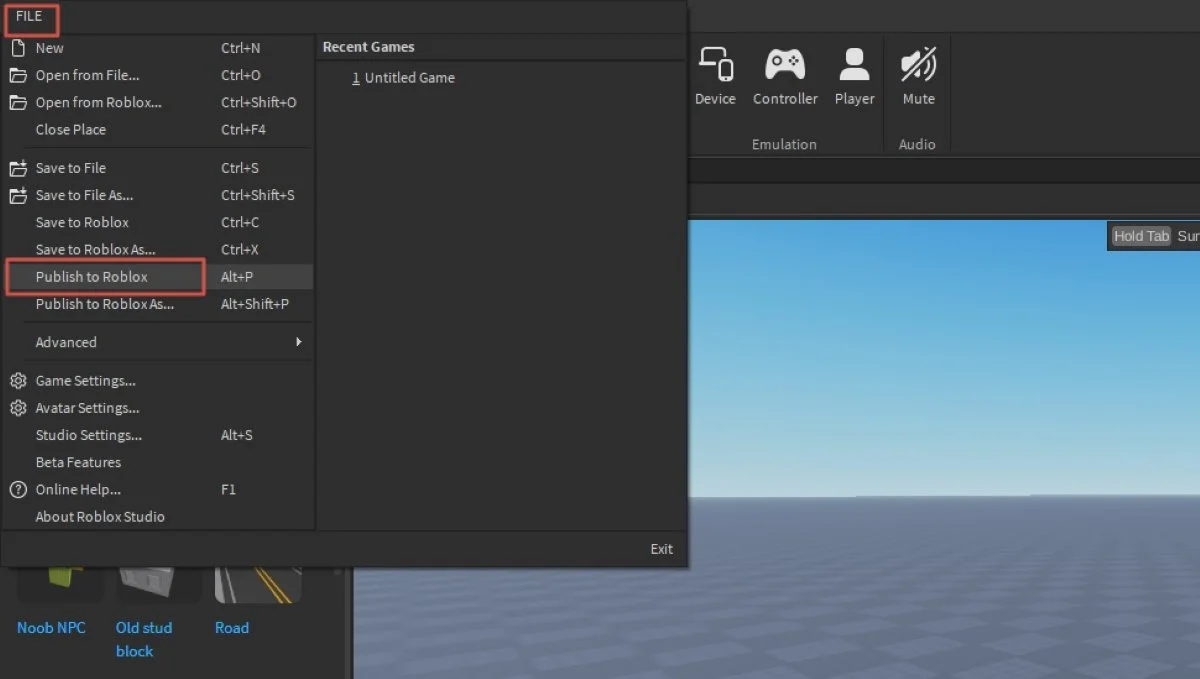The height and width of the screenshot is (679, 1200).
Task: Click the Emulation group label
Action: tap(784, 145)
